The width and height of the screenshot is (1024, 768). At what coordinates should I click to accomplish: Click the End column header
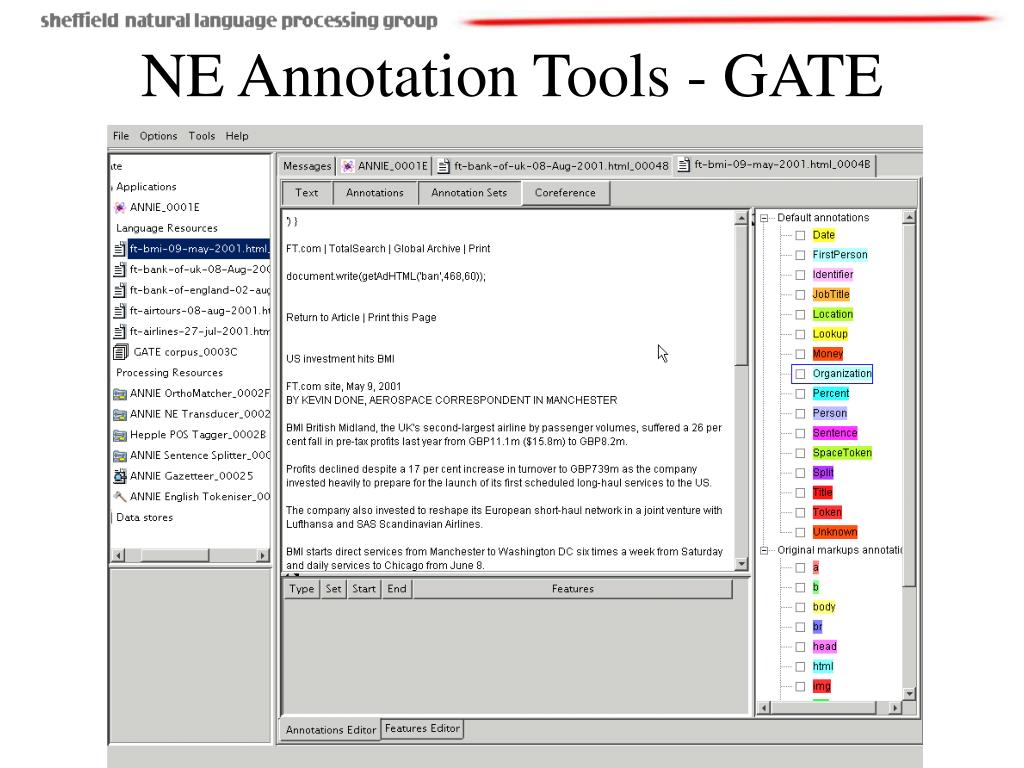(397, 589)
